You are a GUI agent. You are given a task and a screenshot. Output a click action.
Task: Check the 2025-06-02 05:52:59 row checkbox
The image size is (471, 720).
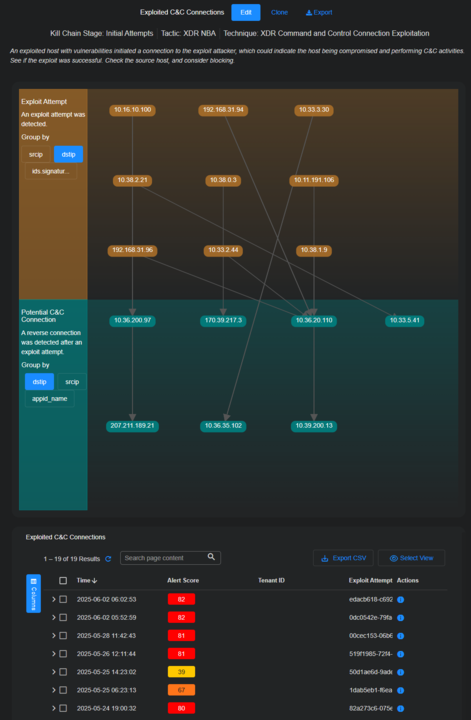pyautogui.click(x=63, y=618)
